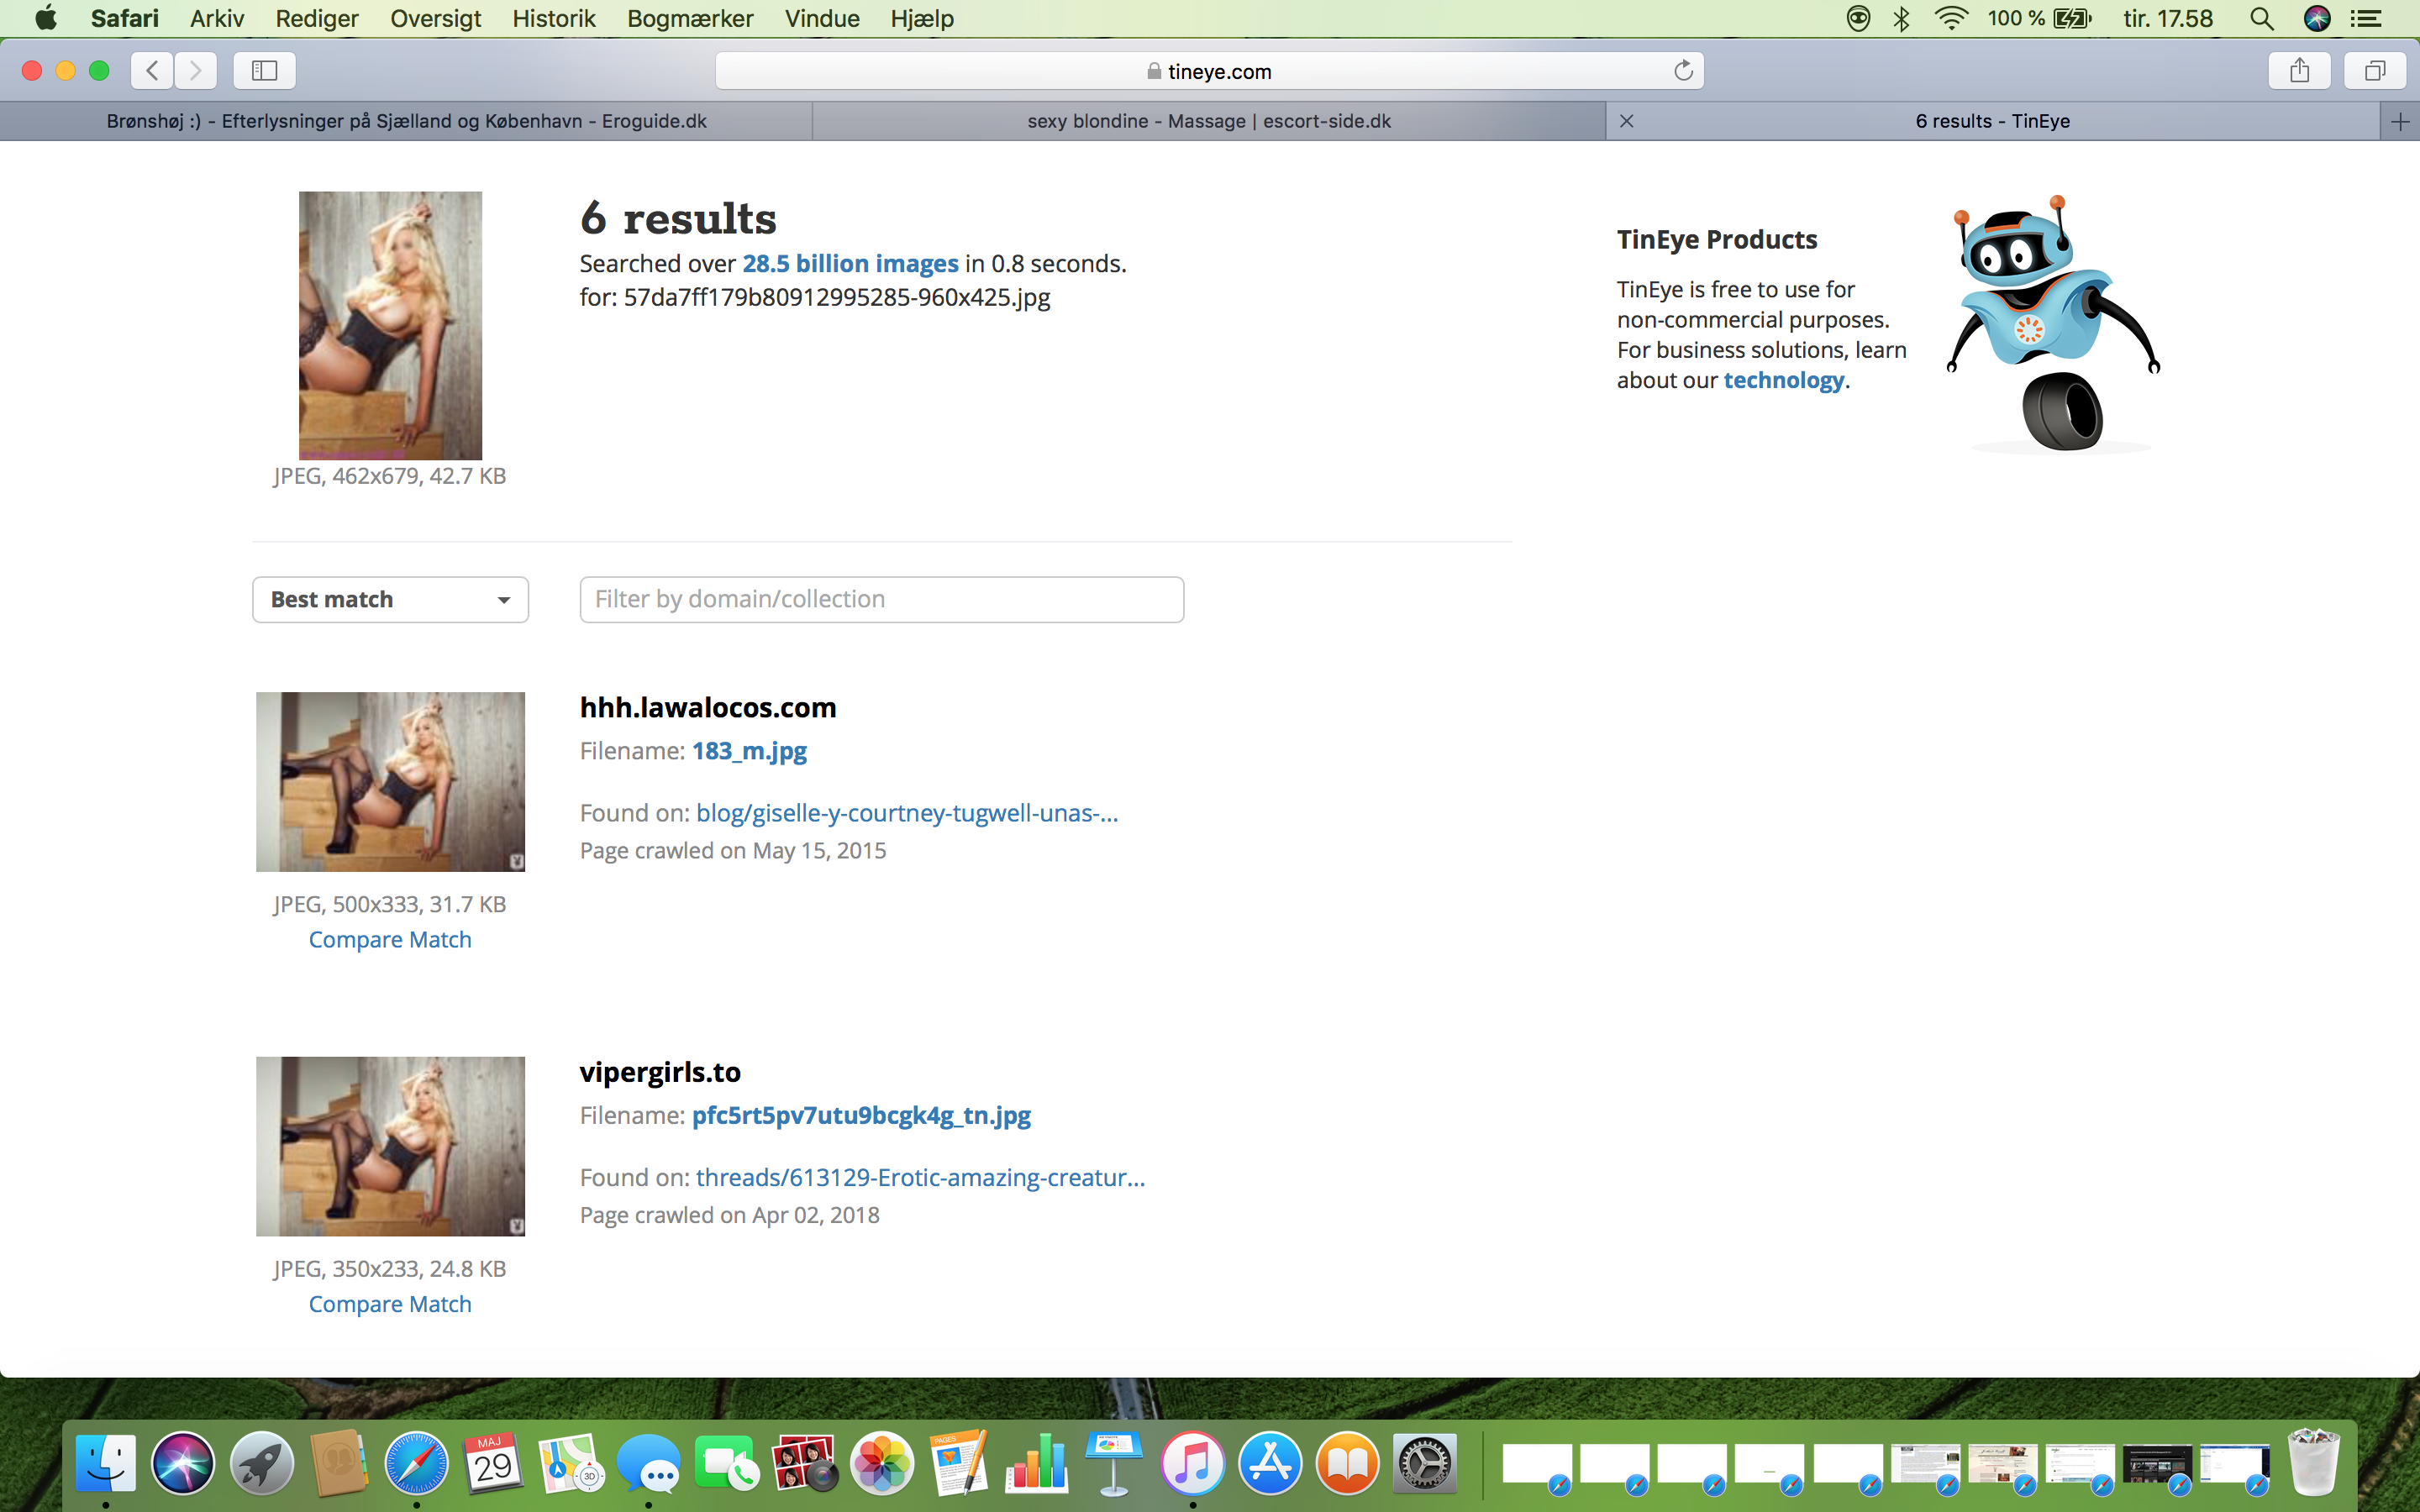Open the Apple menu
The image size is (2420, 1512).
46,18
